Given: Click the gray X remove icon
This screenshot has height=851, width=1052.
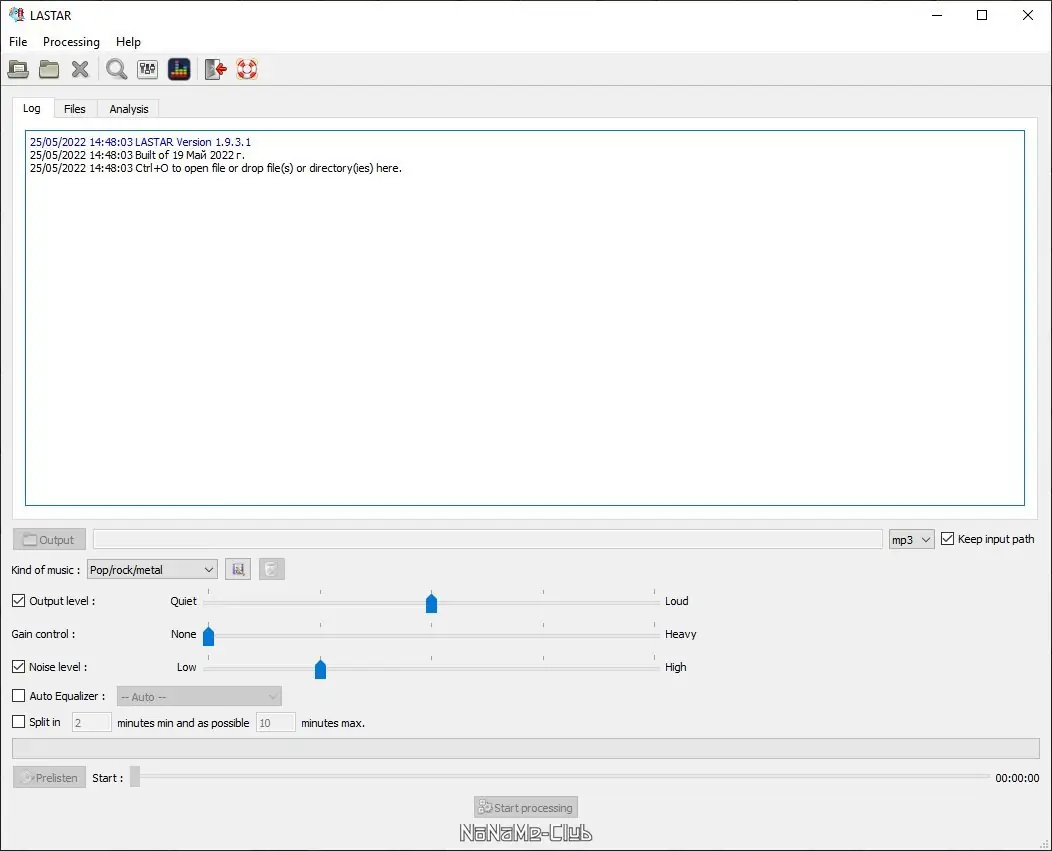Looking at the screenshot, I should (80, 69).
